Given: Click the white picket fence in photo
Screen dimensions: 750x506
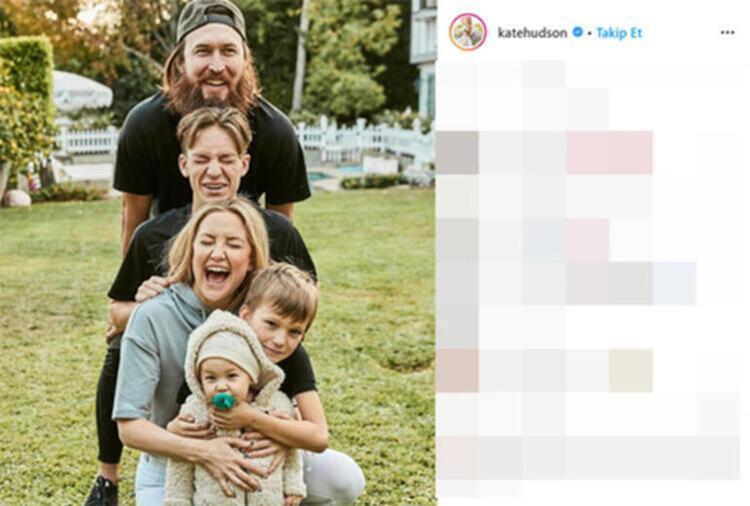Looking at the screenshot, I should point(364,139).
